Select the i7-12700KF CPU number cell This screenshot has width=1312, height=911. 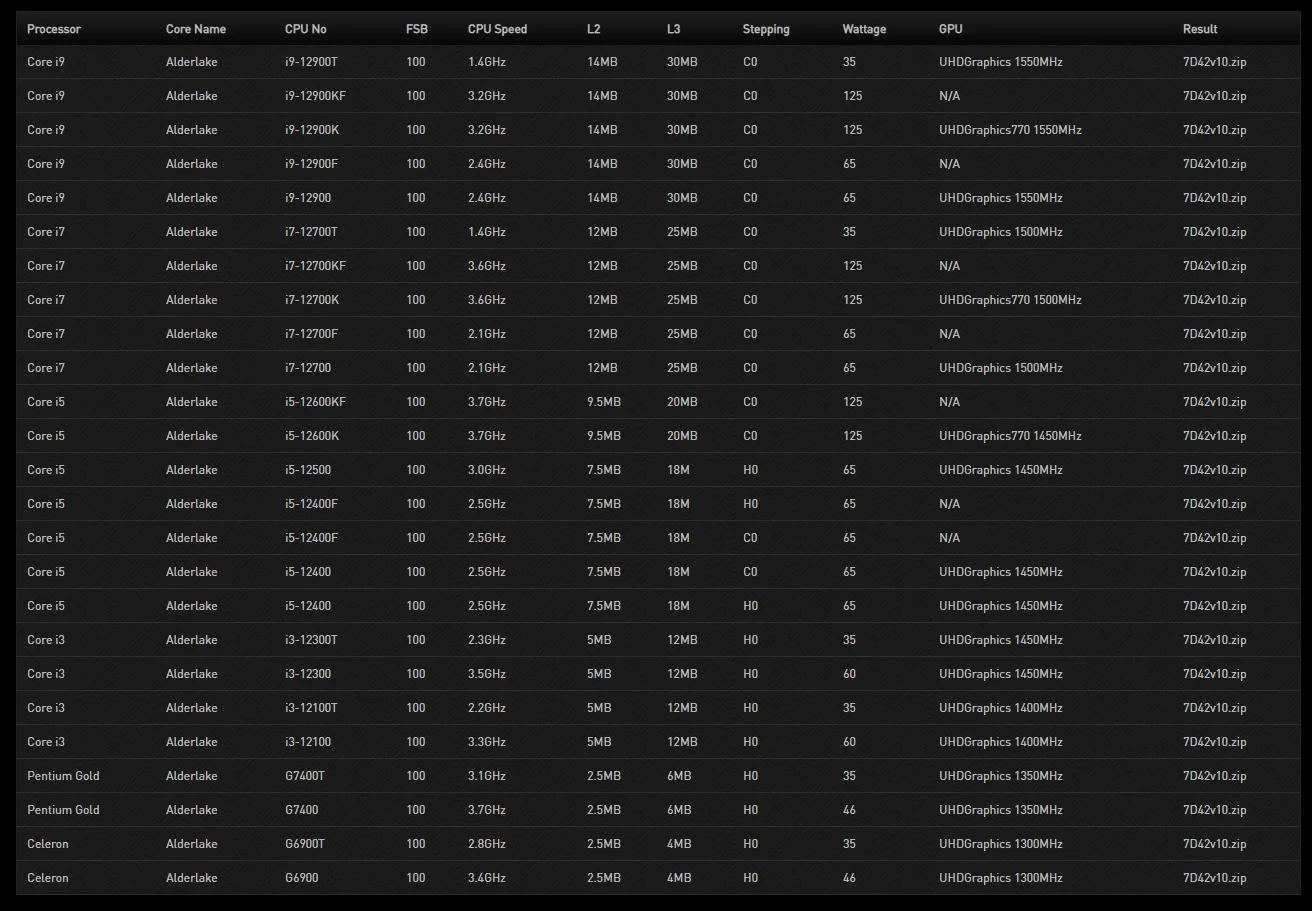[x=315, y=266]
